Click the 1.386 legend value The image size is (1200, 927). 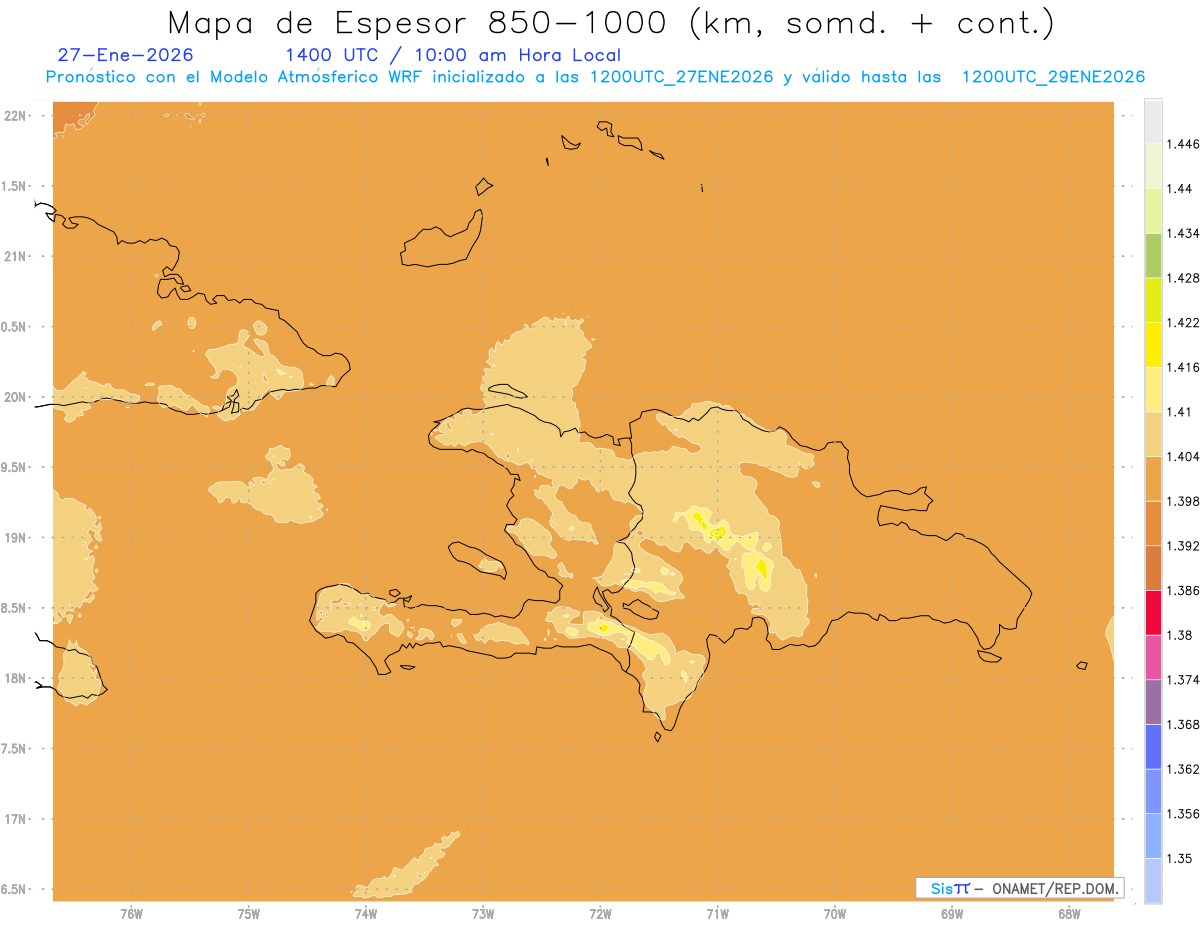coord(1182,591)
